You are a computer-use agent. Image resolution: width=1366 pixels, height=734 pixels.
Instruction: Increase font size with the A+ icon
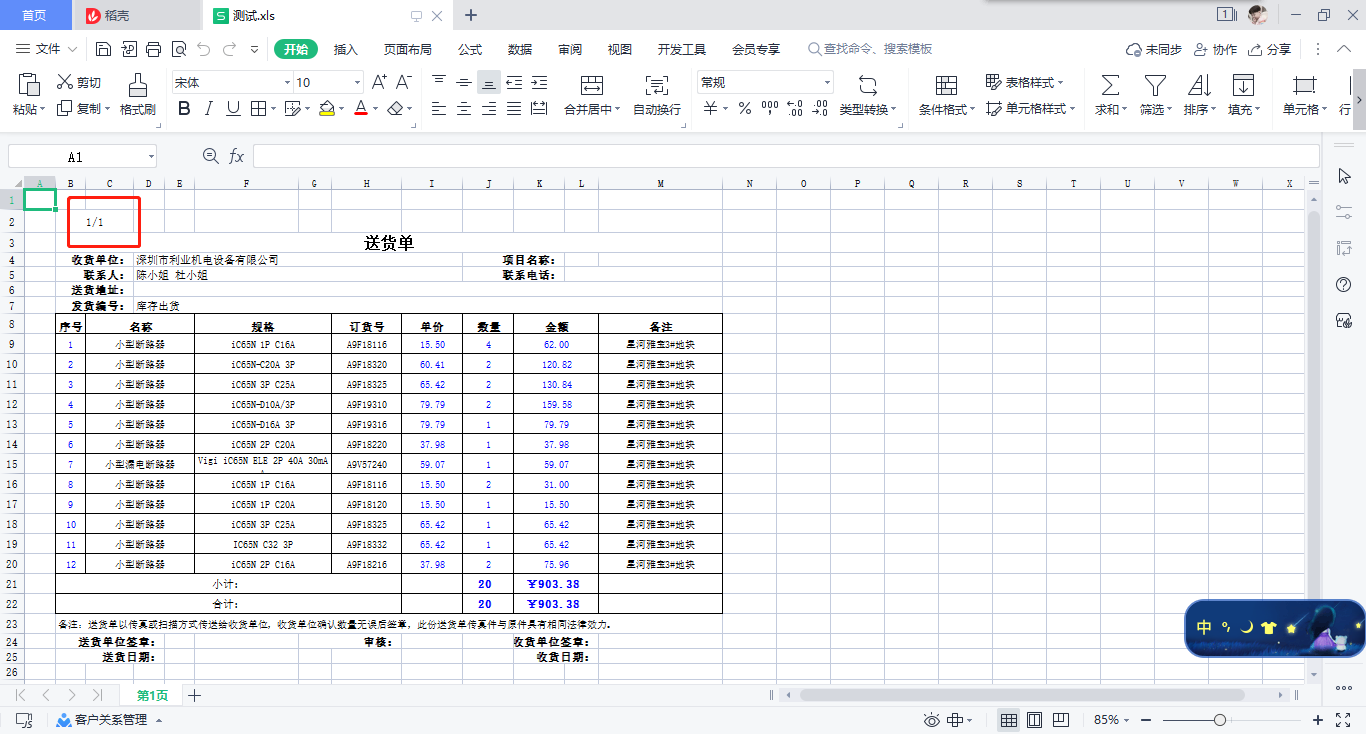379,82
